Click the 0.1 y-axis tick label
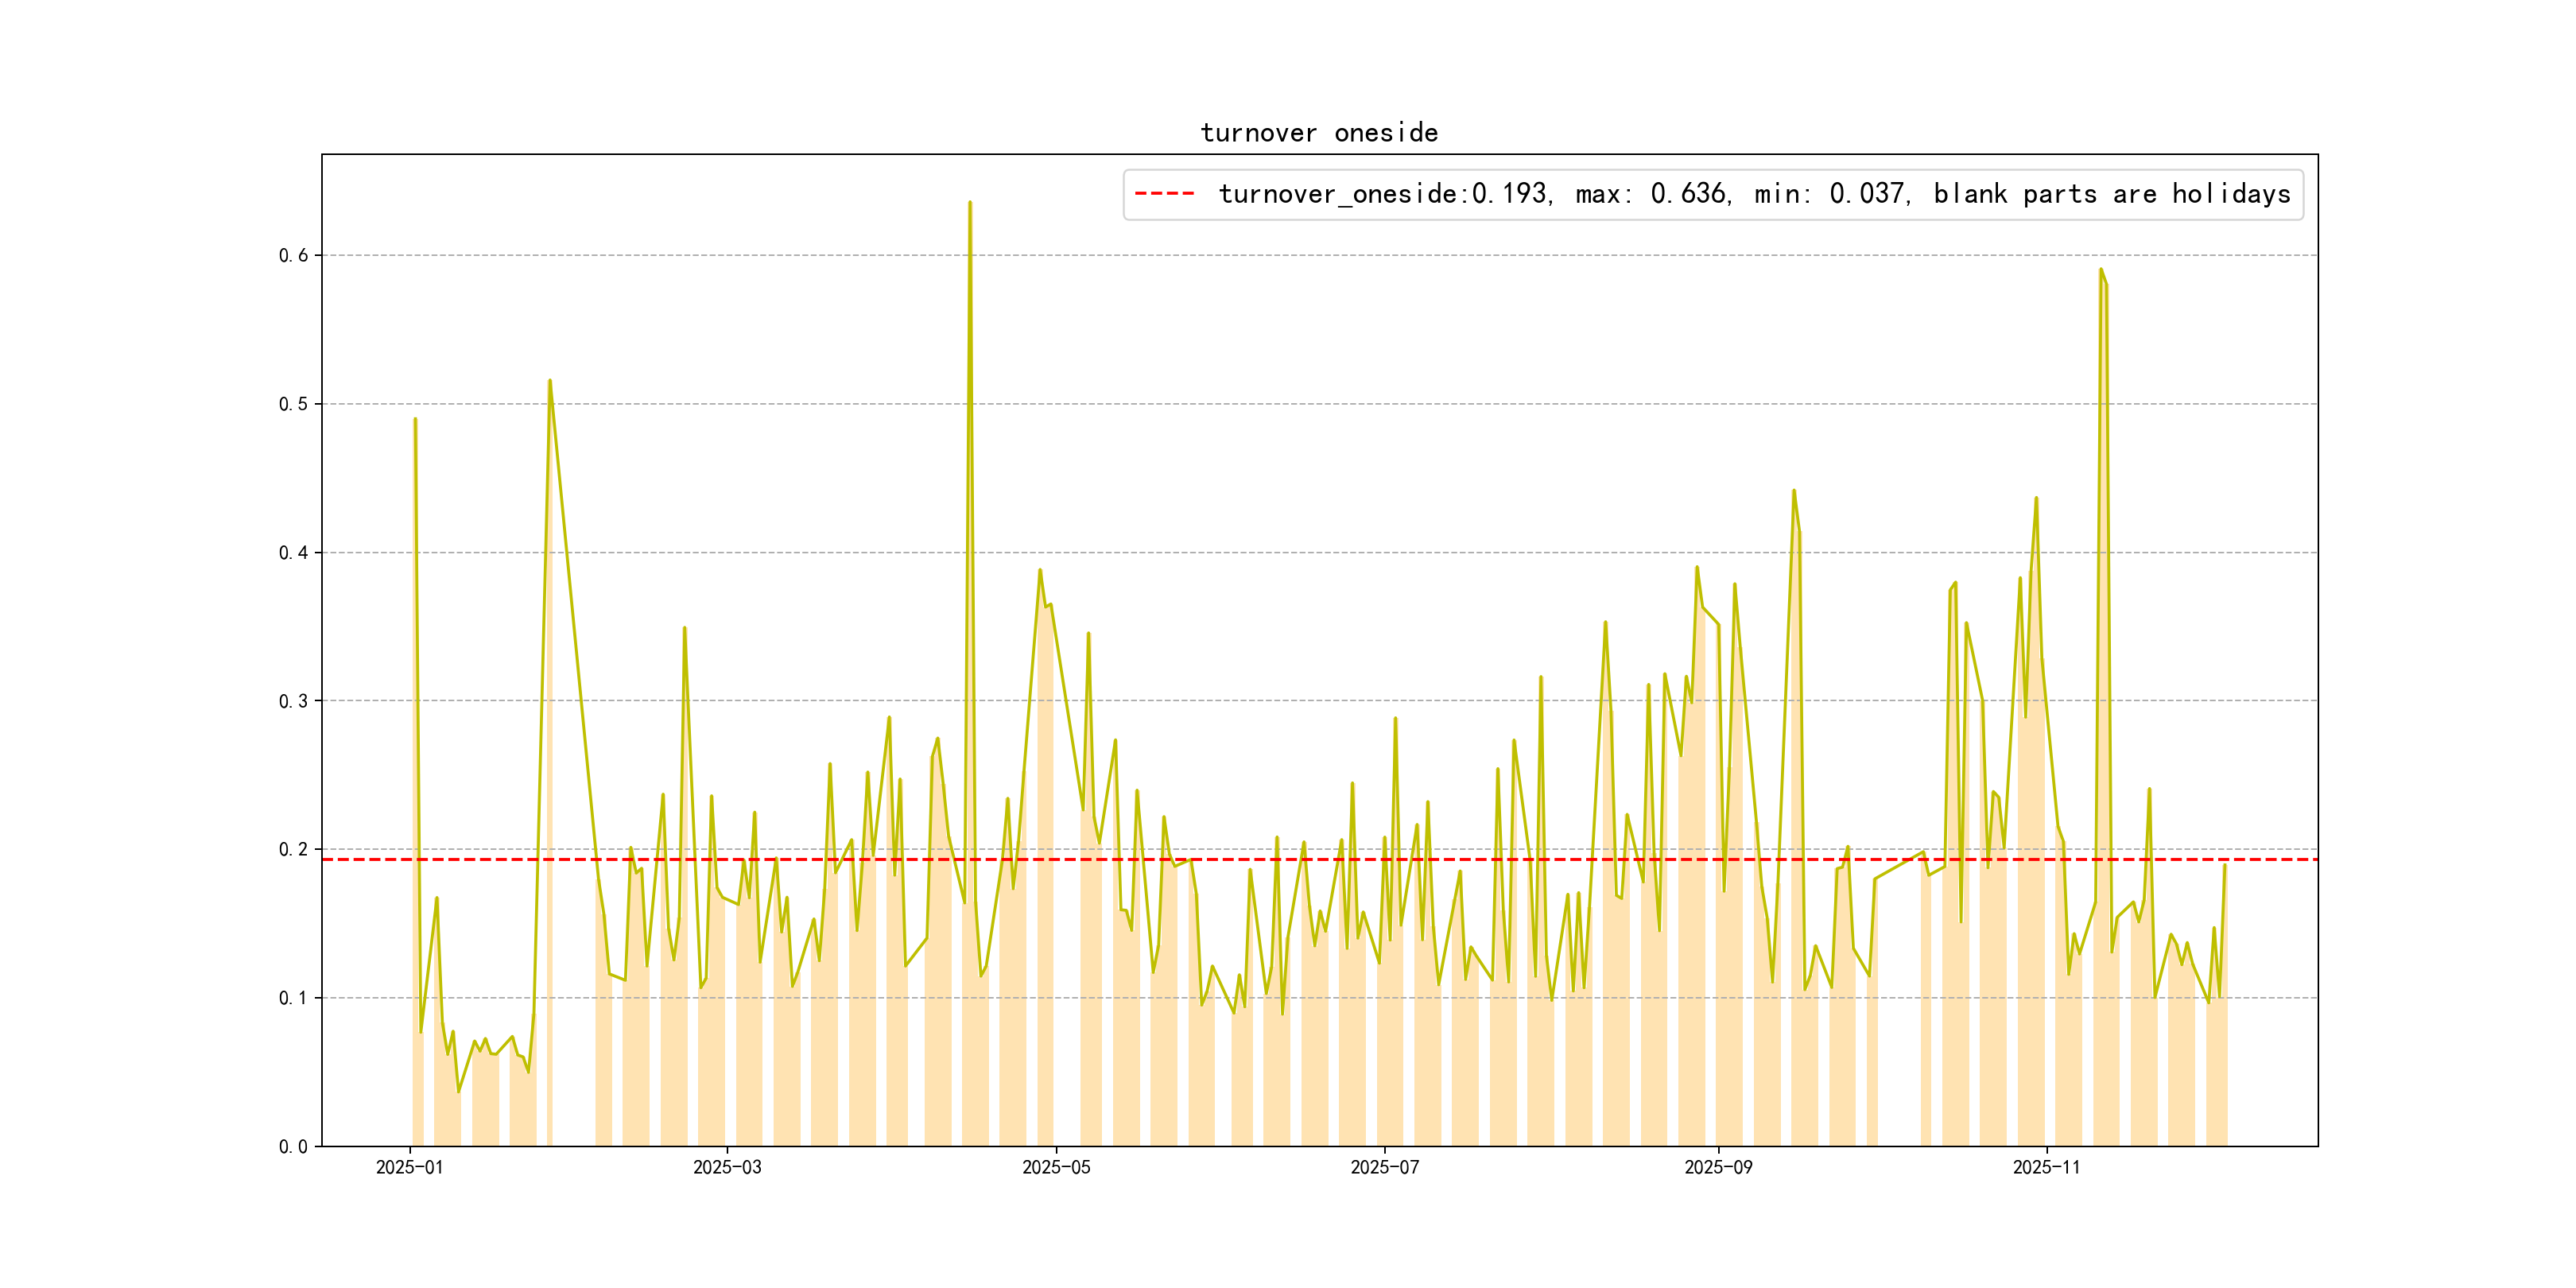 pyautogui.click(x=293, y=998)
